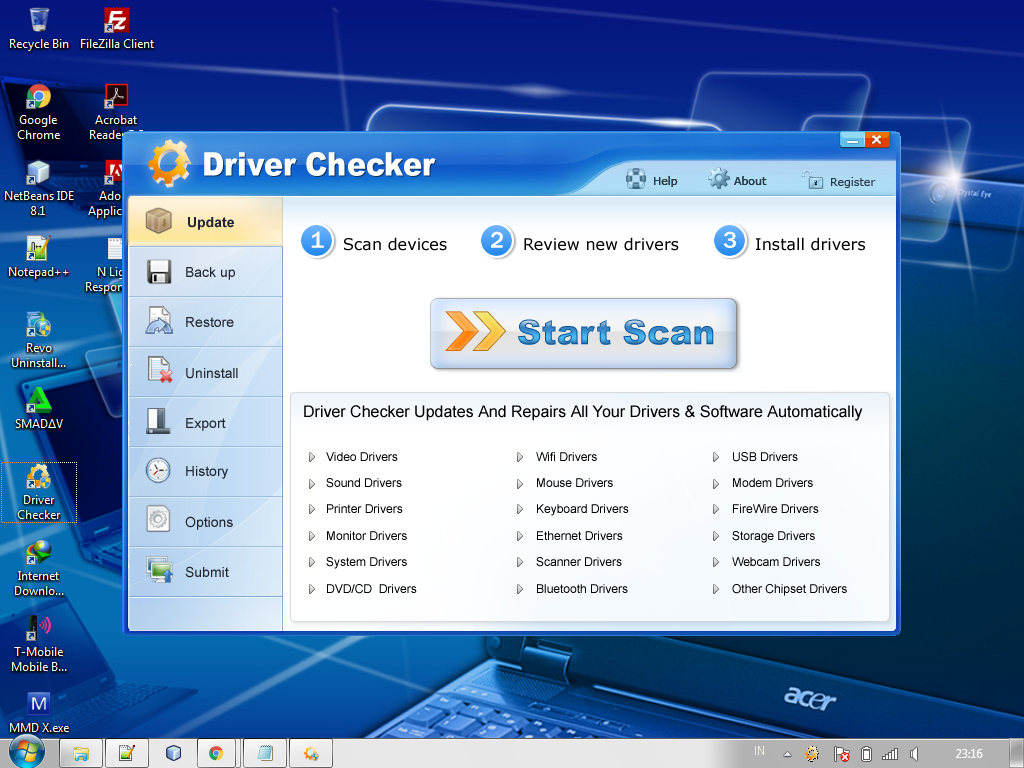Screen dimensions: 1024x768
Task: Click the Start Scan button
Action: click(584, 333)
